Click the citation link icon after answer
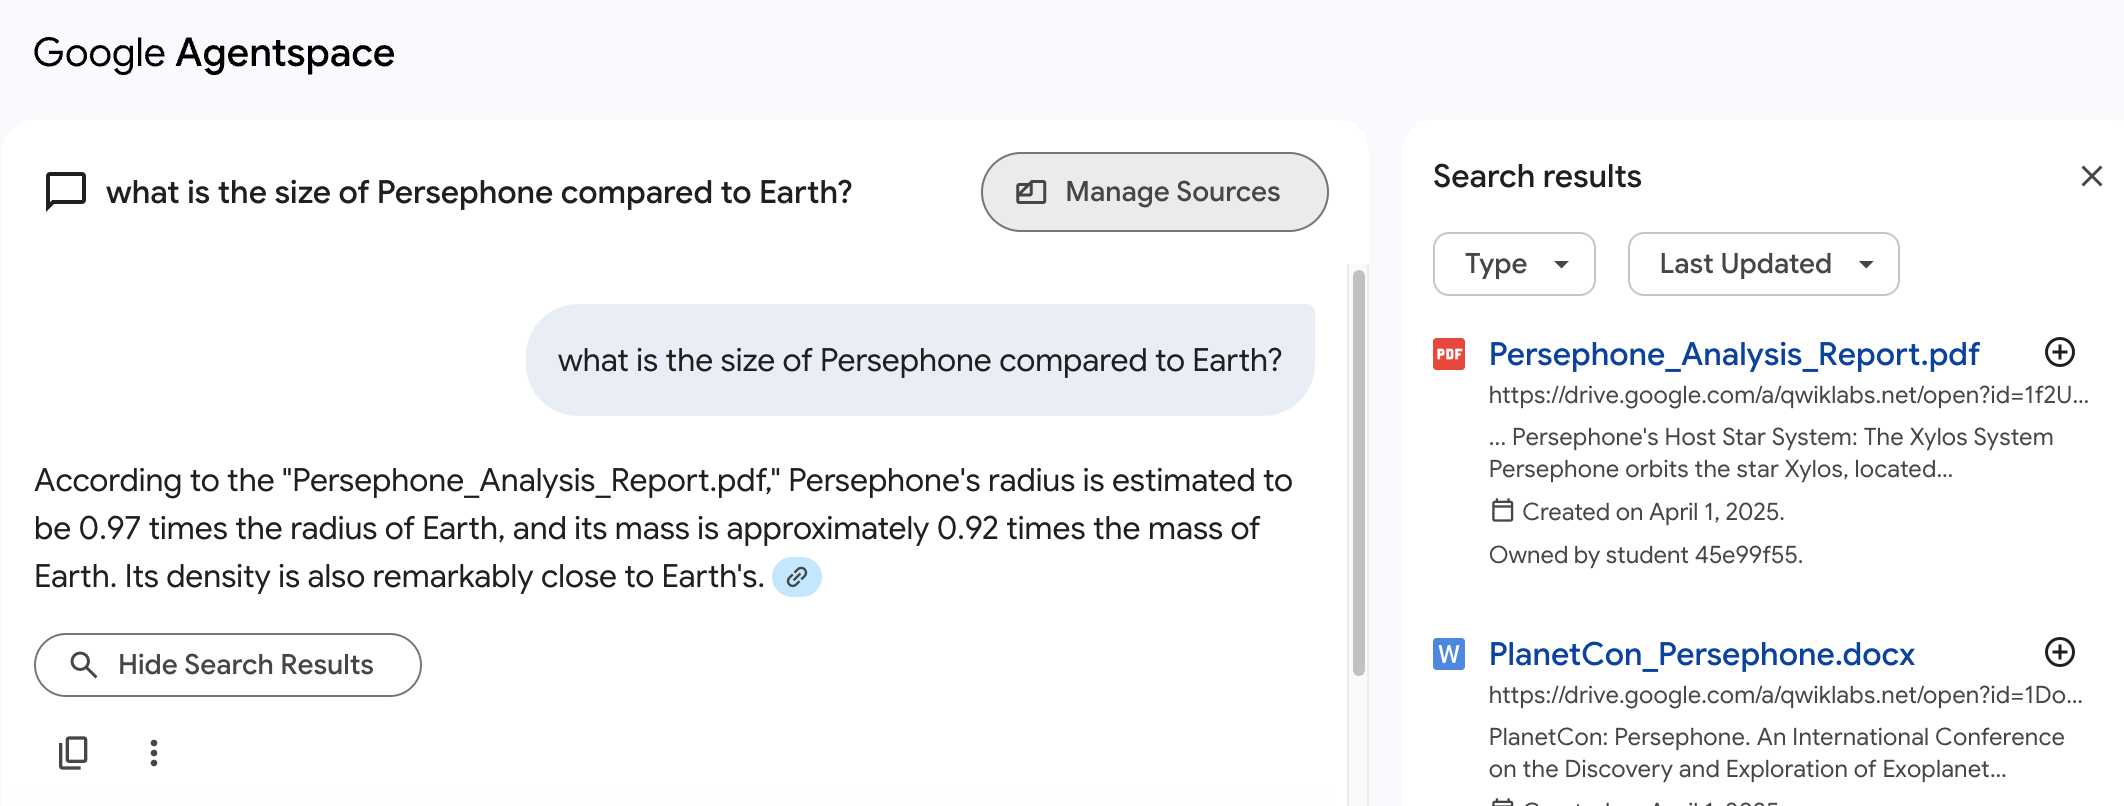Screen dimensions: 2124x806 coord(797,577)
